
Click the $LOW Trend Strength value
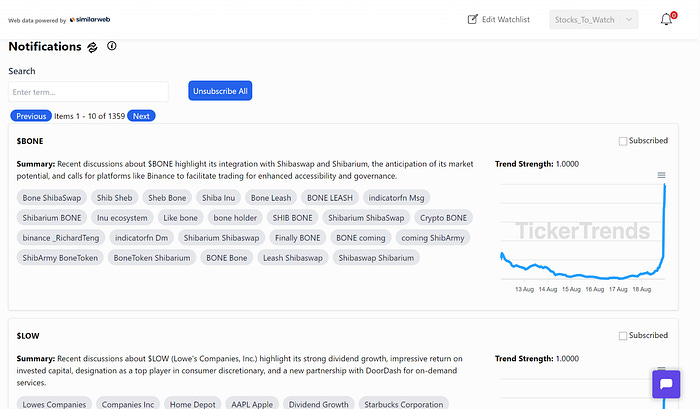click(x=567, y=359)
